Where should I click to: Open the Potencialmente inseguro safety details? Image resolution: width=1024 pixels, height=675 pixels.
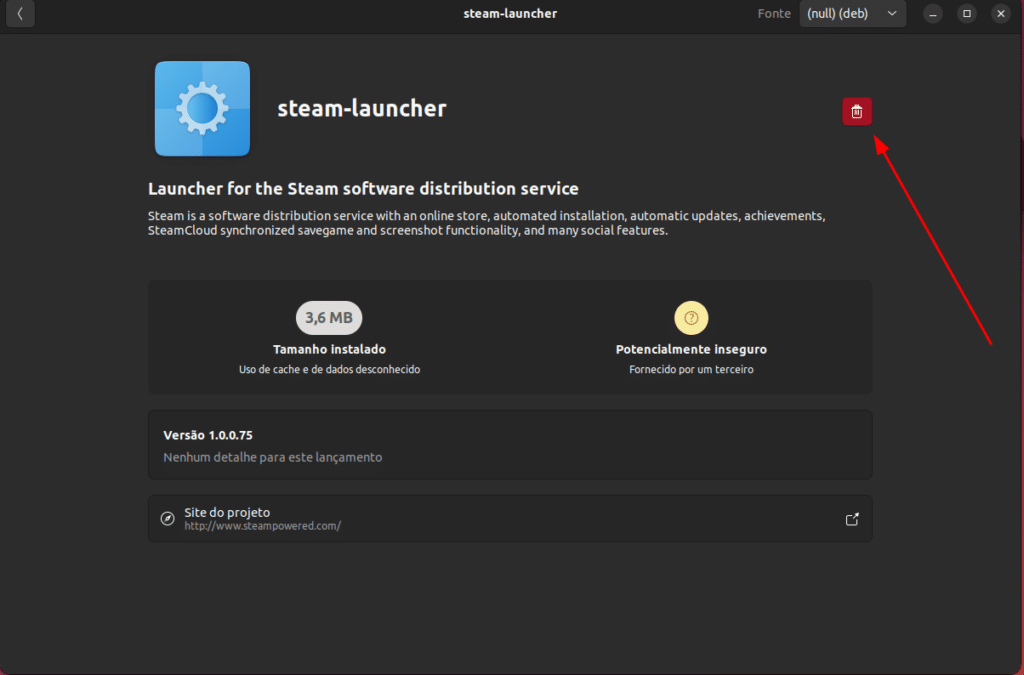coord(691,350)
